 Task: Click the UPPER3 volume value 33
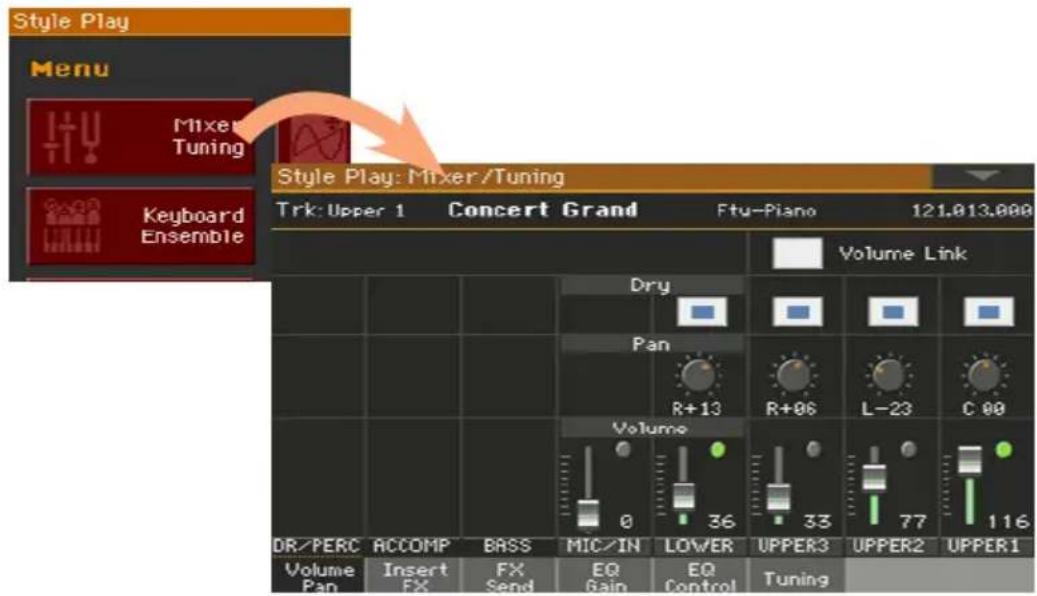tap(817, 522)
